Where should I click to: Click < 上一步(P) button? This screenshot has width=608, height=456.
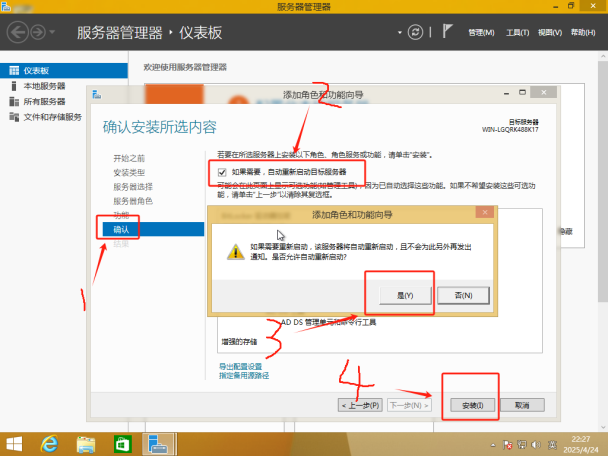[360, 405]
